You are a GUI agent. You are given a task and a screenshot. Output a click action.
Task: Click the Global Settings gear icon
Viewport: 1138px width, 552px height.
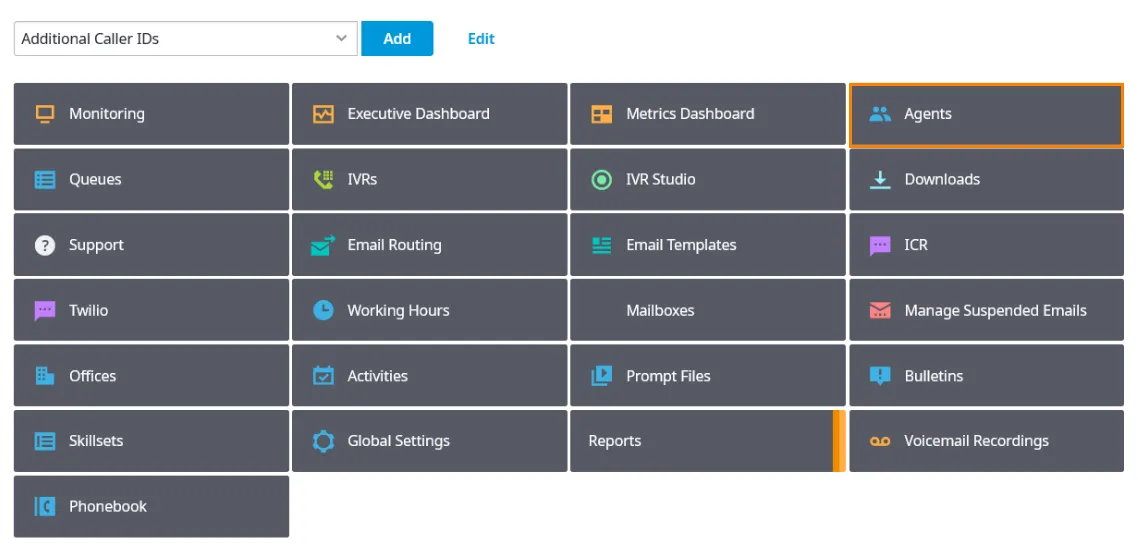point(323,441)
